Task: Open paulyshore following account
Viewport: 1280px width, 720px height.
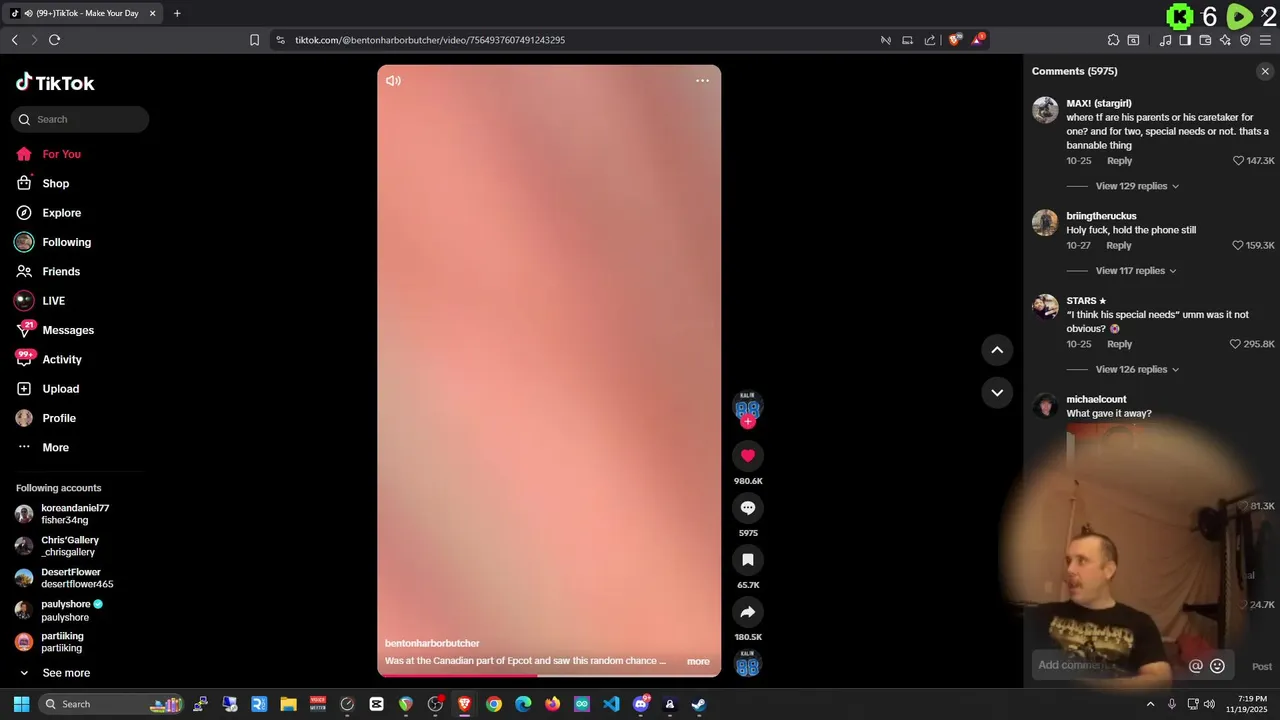Action: click(72, 610)
